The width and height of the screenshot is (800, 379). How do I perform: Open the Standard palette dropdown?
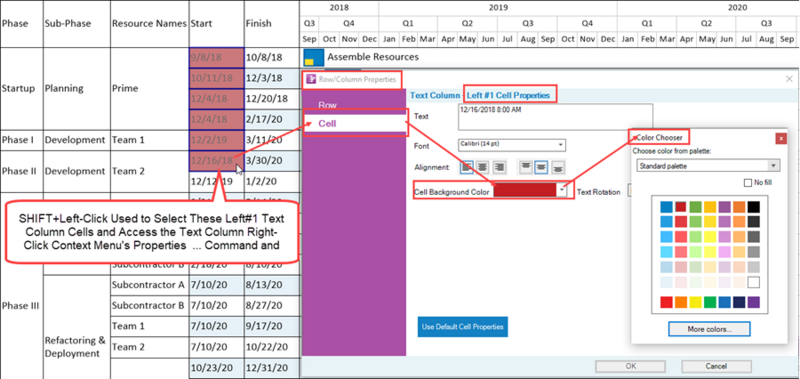[x=708, y=166]
